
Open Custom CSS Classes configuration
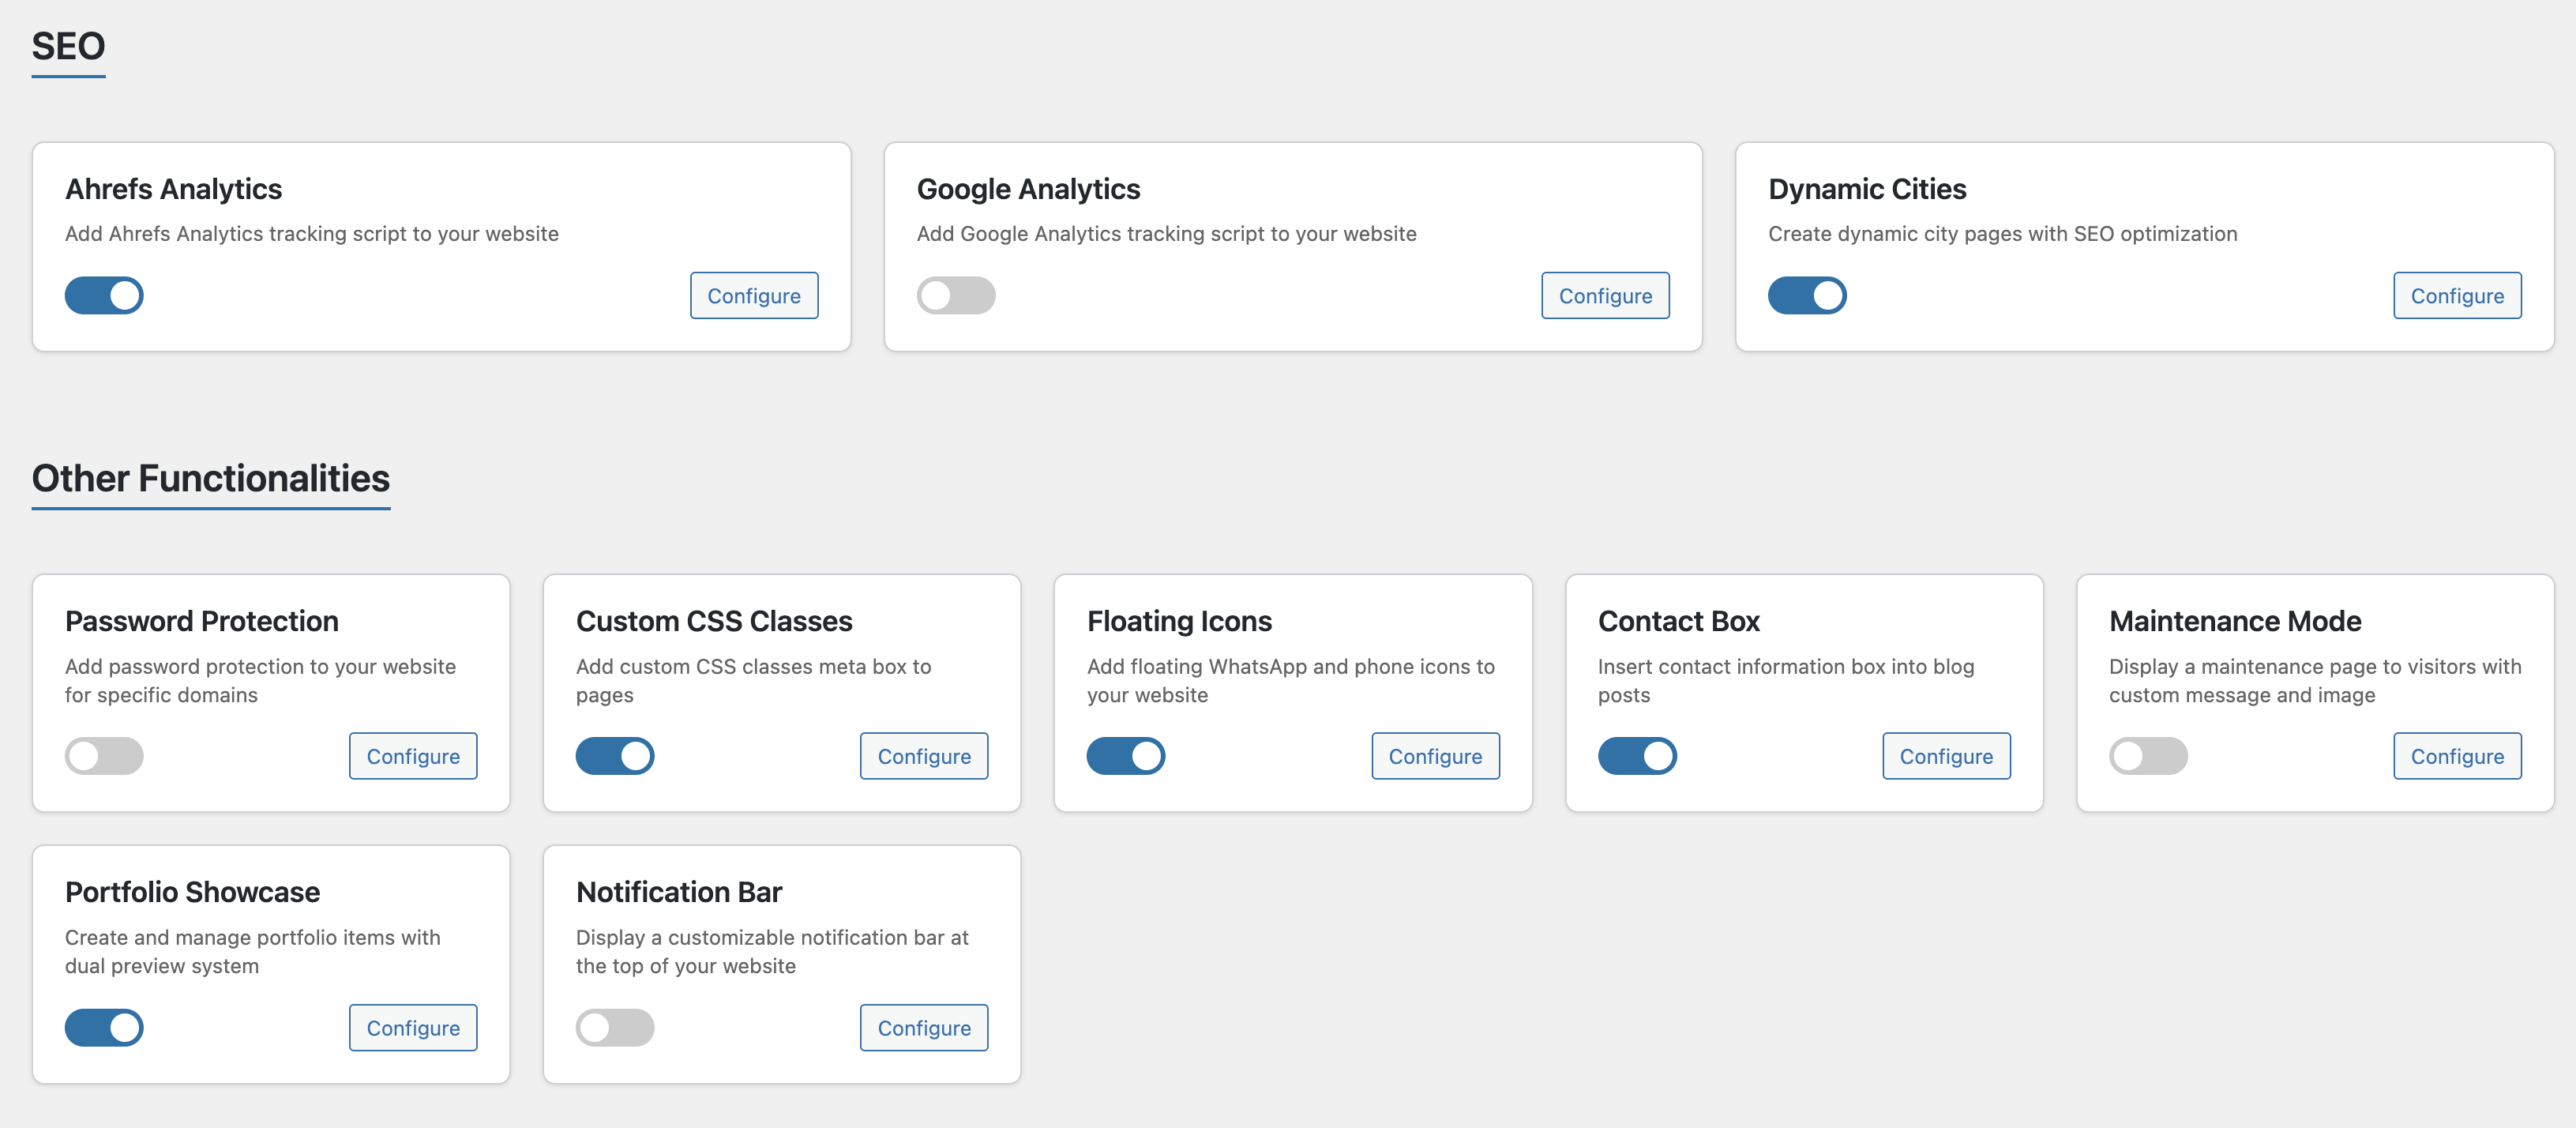[x=923, y=756]
